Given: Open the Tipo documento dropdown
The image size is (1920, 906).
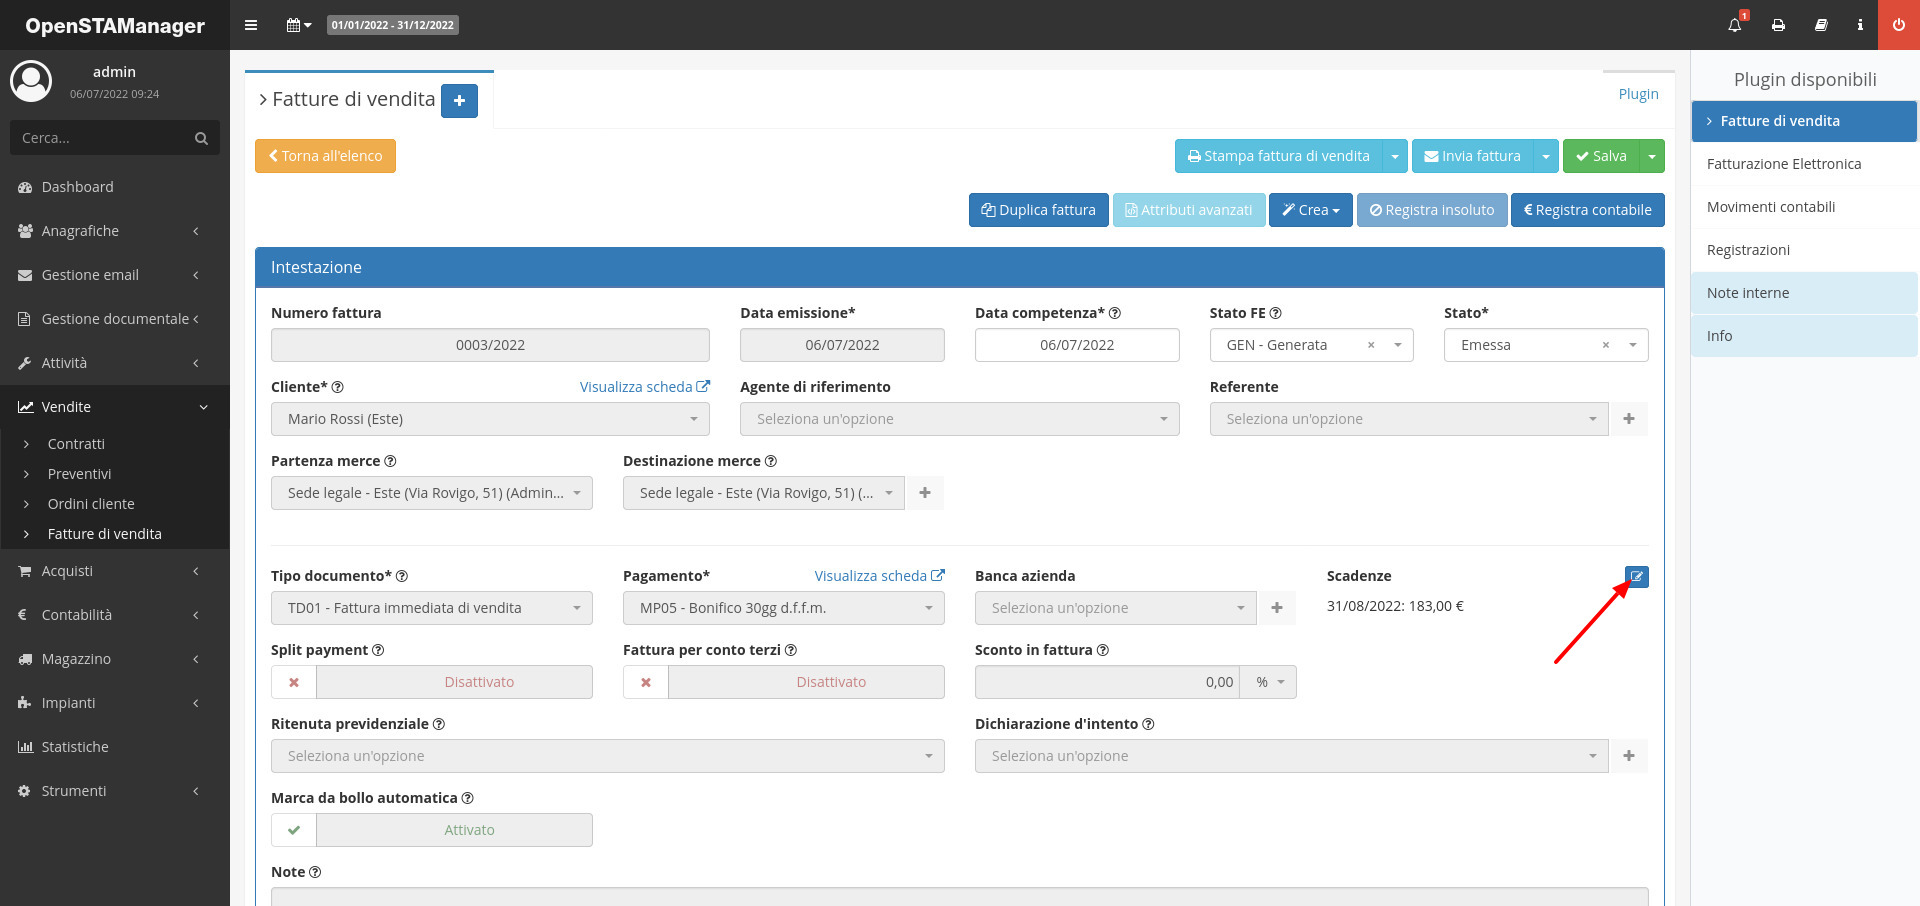Looking at the screenshot, I should 431,608.
